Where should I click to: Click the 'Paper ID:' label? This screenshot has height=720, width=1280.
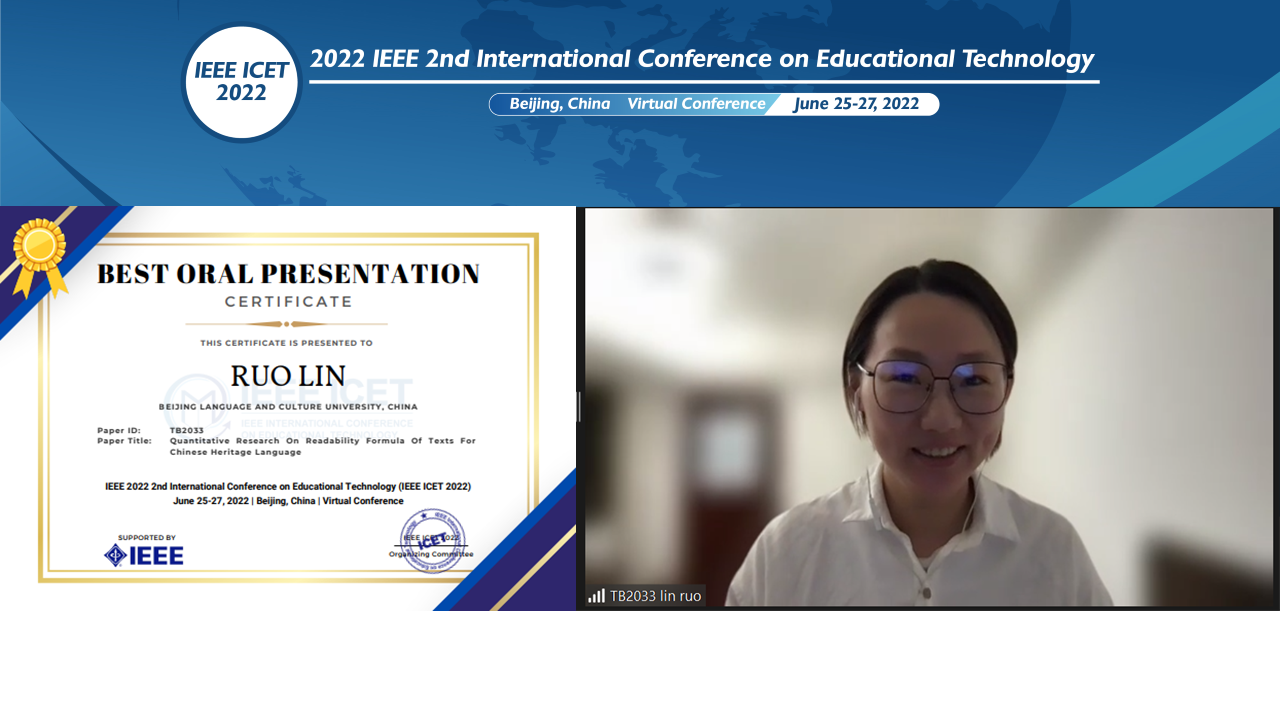[x=119, y=430]
